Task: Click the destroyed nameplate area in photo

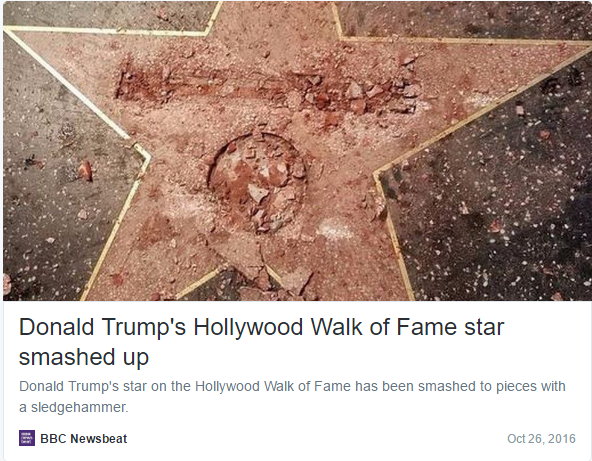Action: [267, 89]
